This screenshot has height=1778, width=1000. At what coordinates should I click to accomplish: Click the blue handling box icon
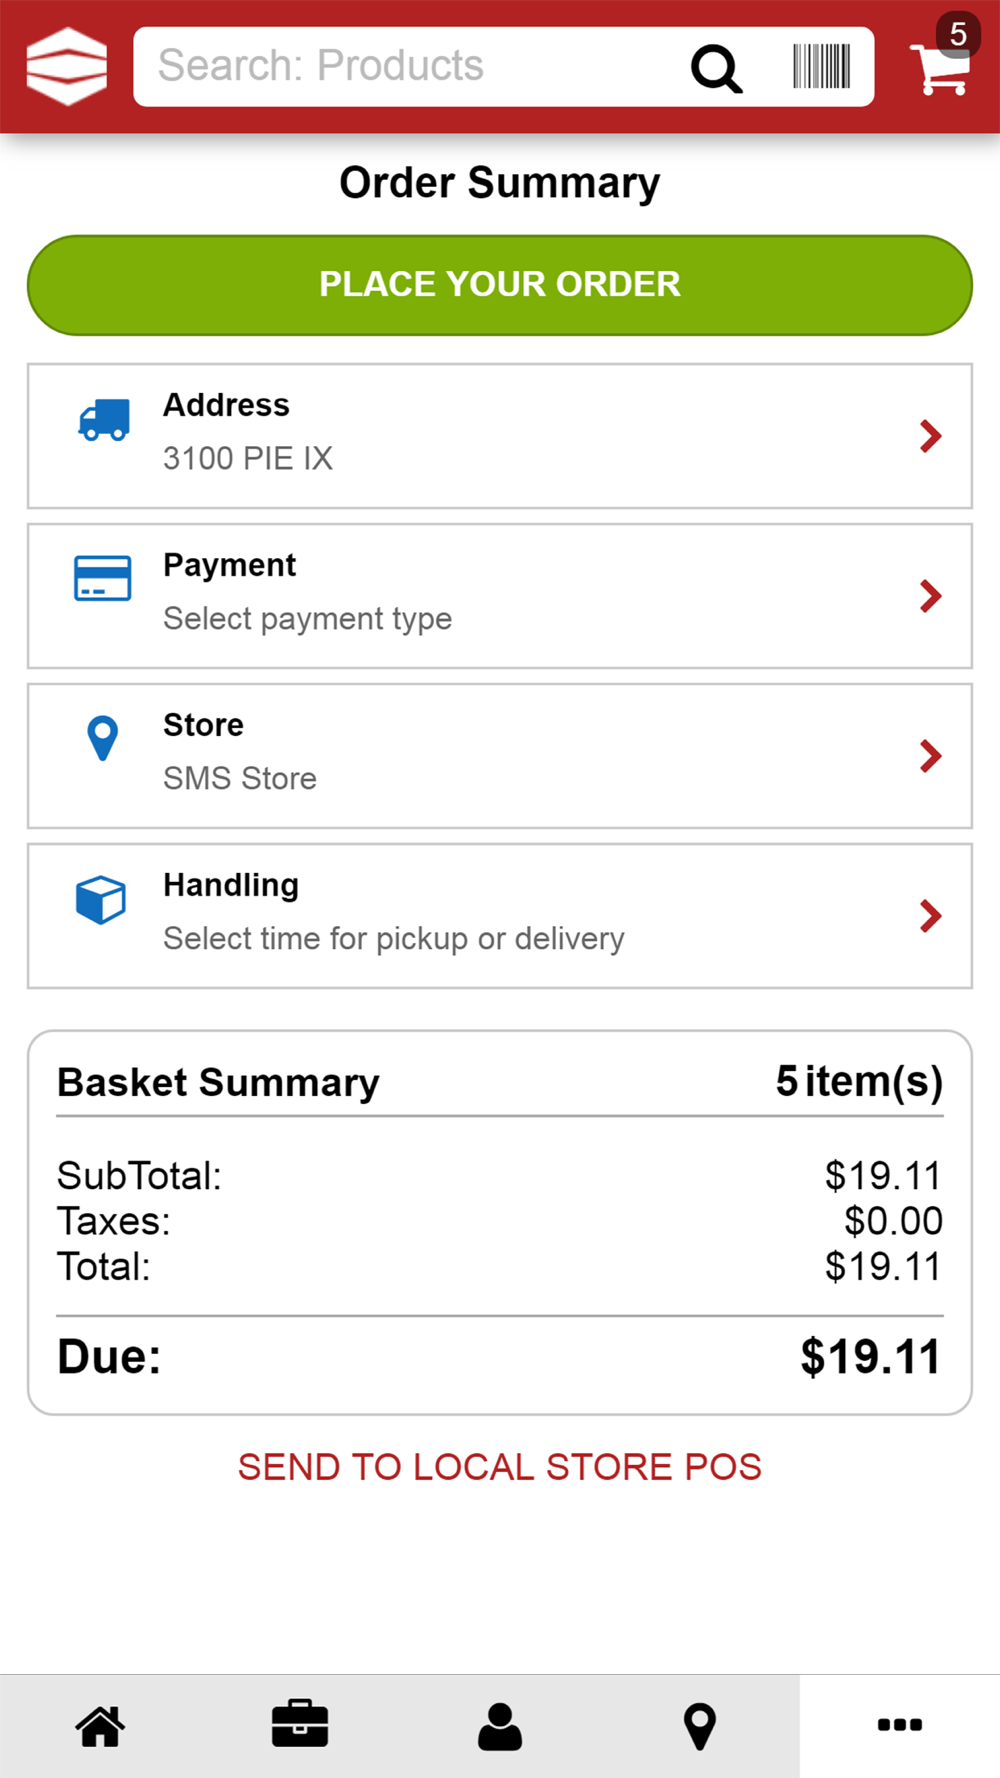click(x=101, y=899)
